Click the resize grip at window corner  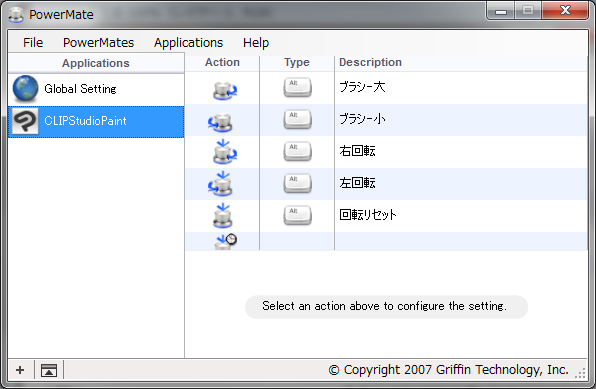(x=581, y=373)
